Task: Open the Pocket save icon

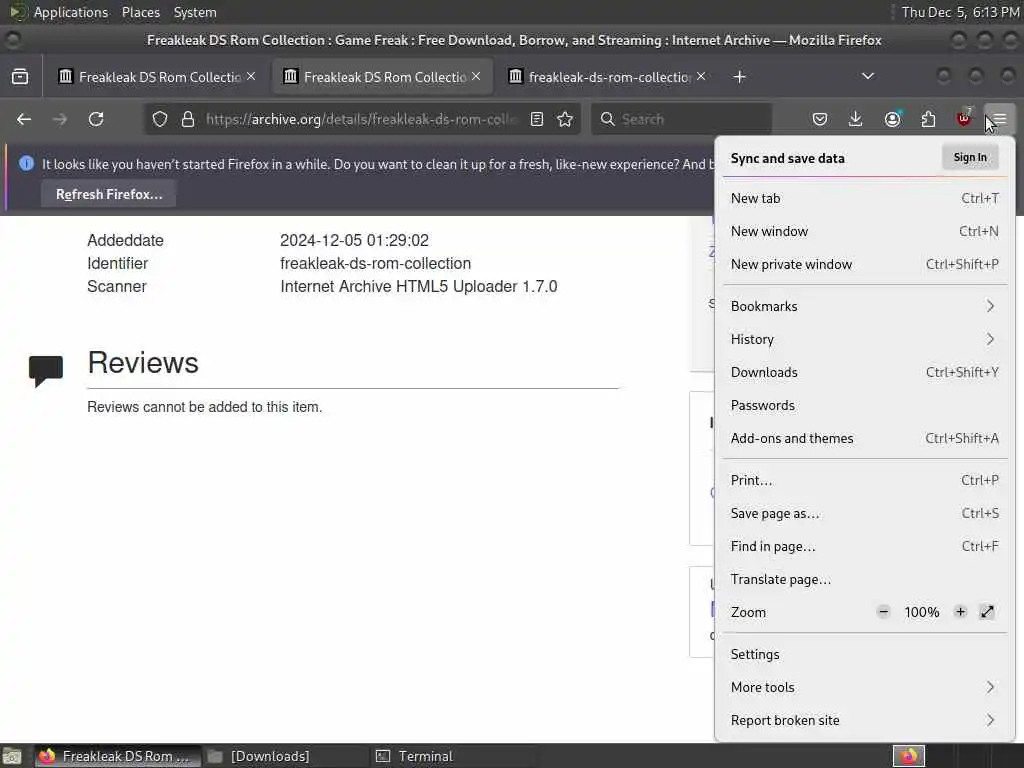Action: [820, 120]
